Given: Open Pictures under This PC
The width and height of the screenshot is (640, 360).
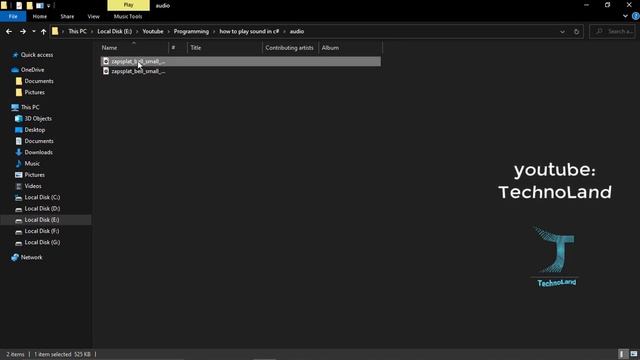Looking at the screenshot, I should click(x=34, y=175).
